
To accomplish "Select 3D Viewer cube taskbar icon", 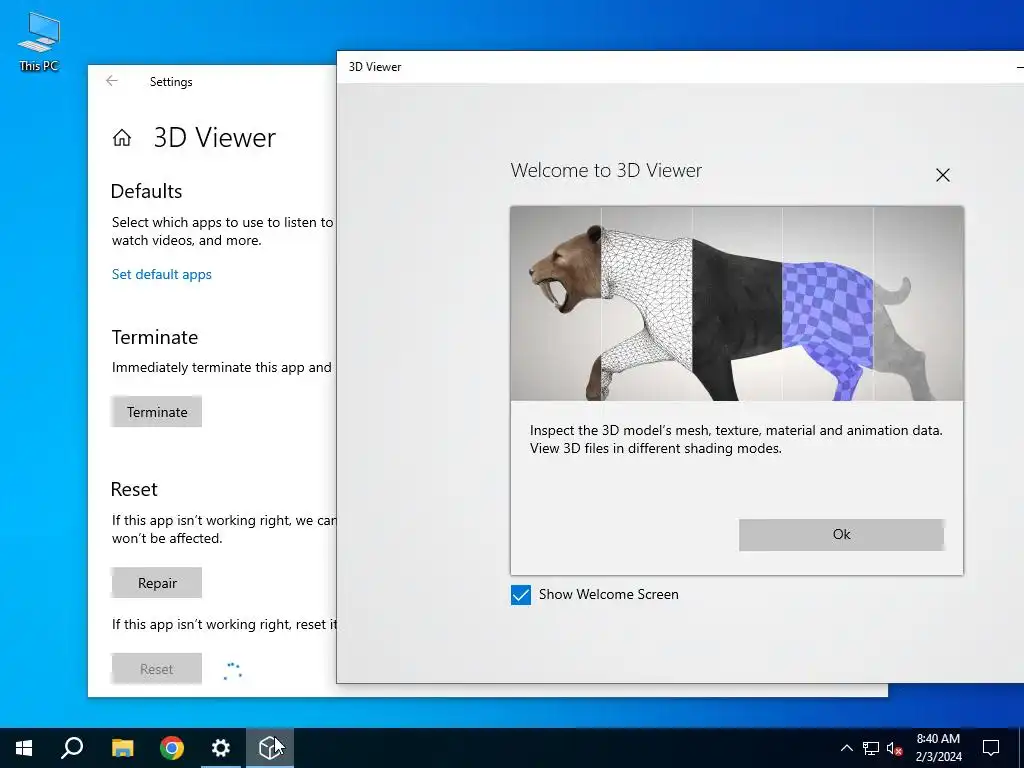I will click(x=270, y=748).
